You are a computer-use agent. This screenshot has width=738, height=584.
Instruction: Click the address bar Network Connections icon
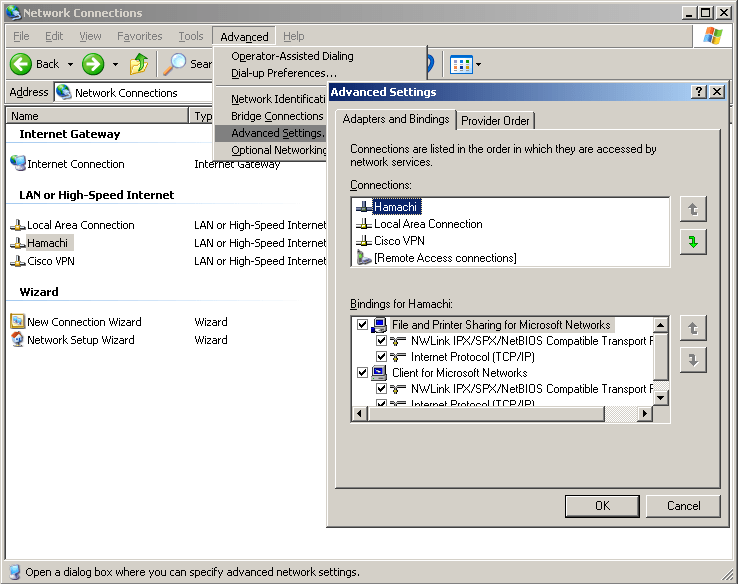tap(64, 92)
